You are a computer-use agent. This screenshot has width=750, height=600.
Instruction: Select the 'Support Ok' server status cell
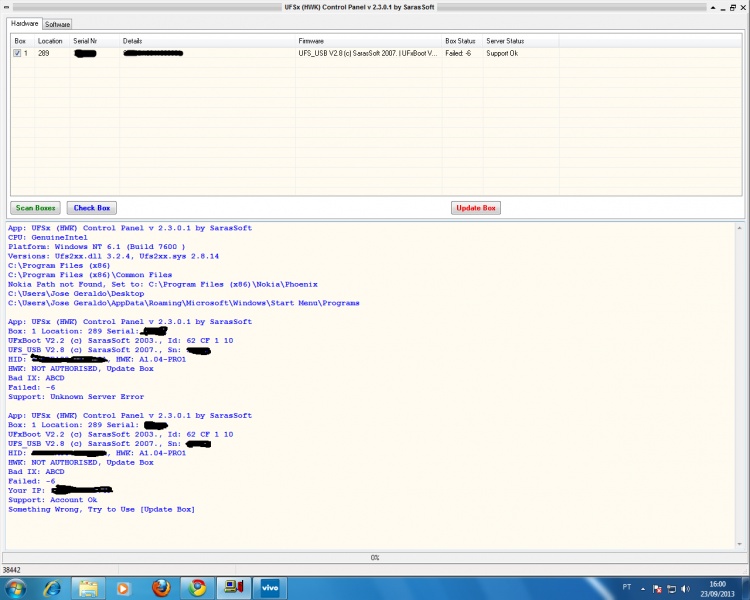point(502,53)
